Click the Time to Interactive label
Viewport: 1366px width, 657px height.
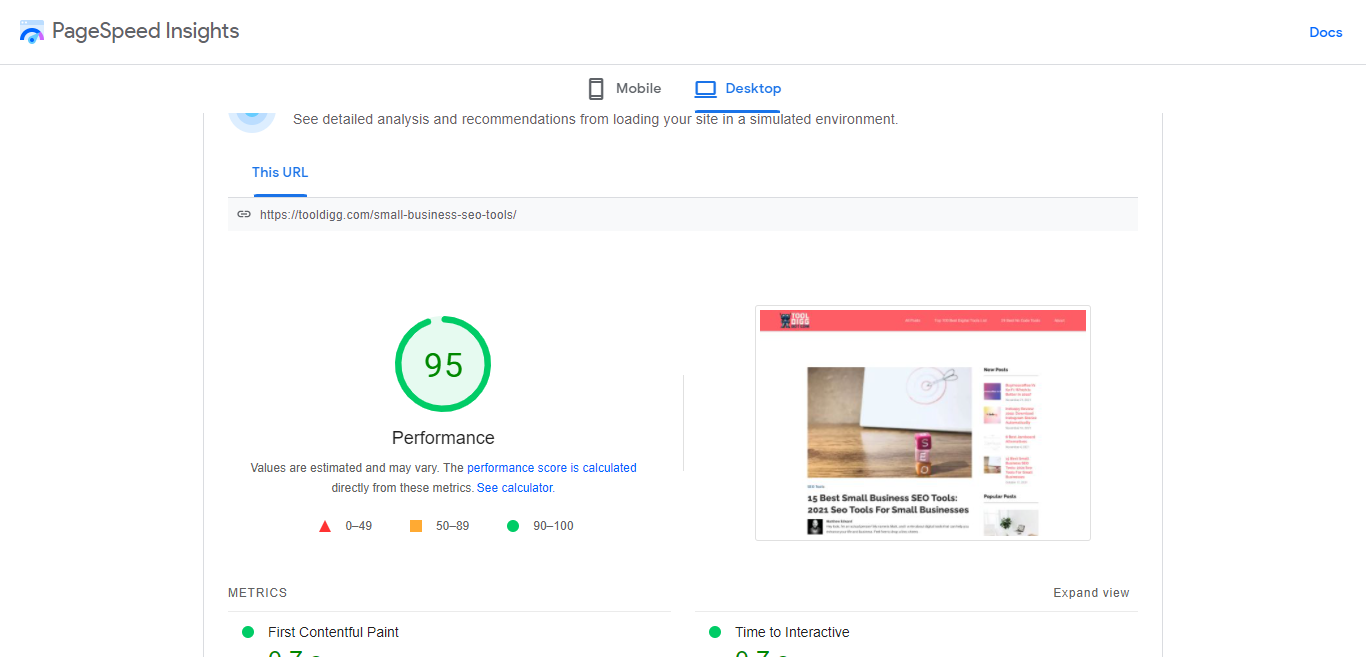[792, 632]
